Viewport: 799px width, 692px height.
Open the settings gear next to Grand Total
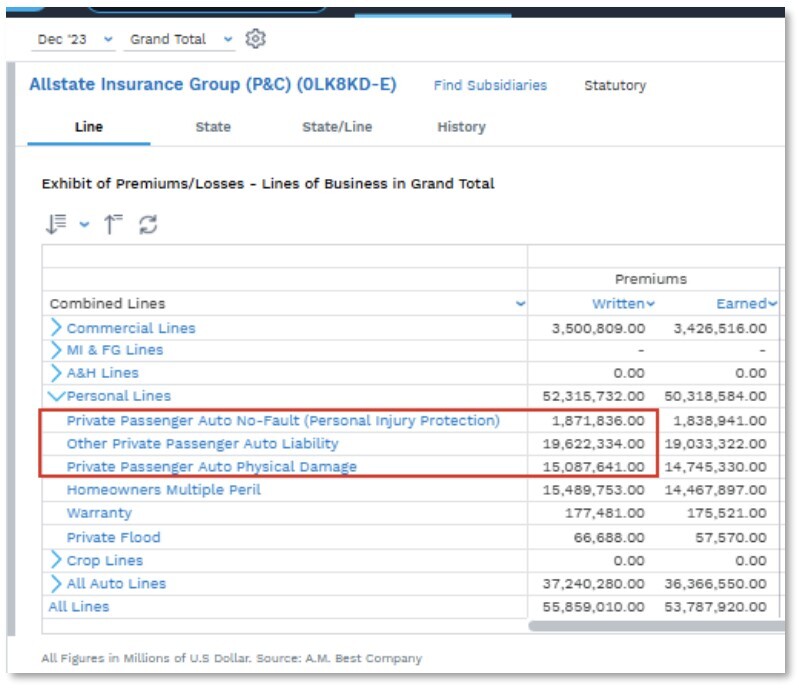pos(256,39)
